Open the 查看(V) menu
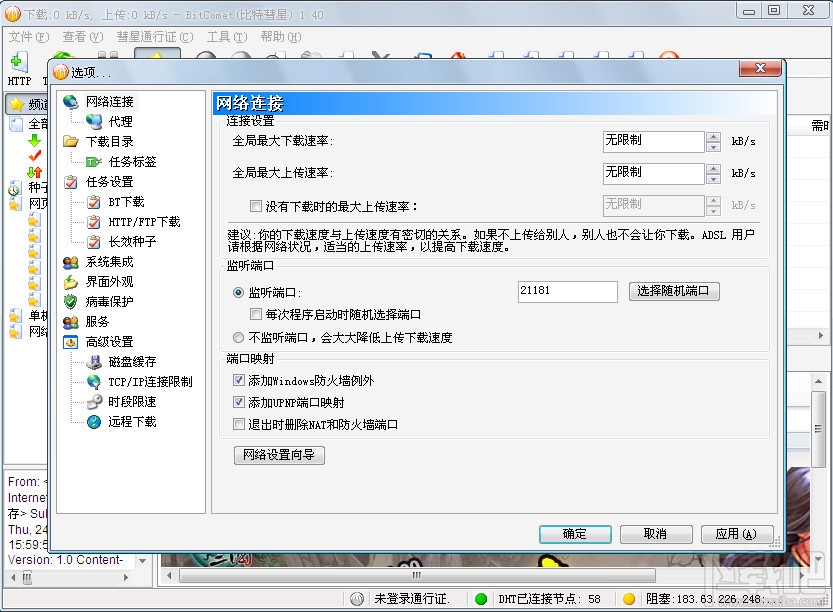 (83, 37)
